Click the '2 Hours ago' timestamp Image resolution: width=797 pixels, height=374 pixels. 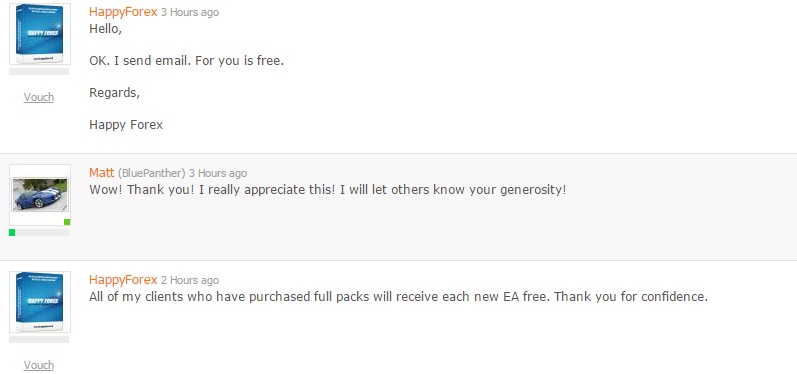coord(190,280)
